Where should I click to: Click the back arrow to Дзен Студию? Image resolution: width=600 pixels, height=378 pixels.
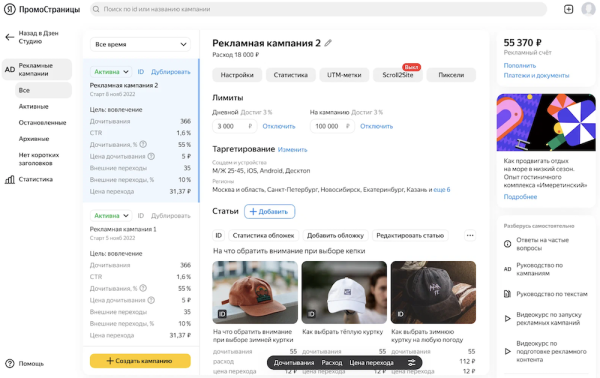point(9,37)
